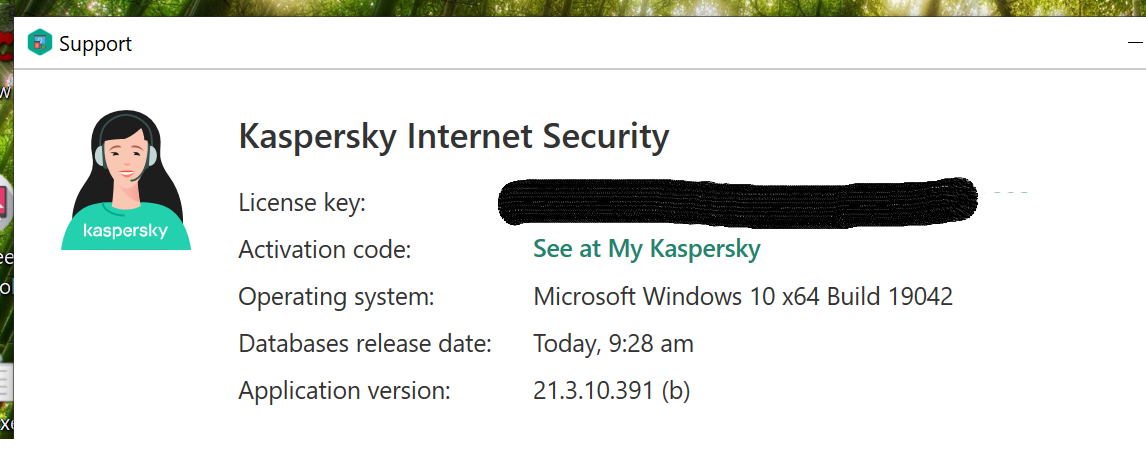
Task: Click the pink desktop icon behind the window
Action: click(5, 203)
